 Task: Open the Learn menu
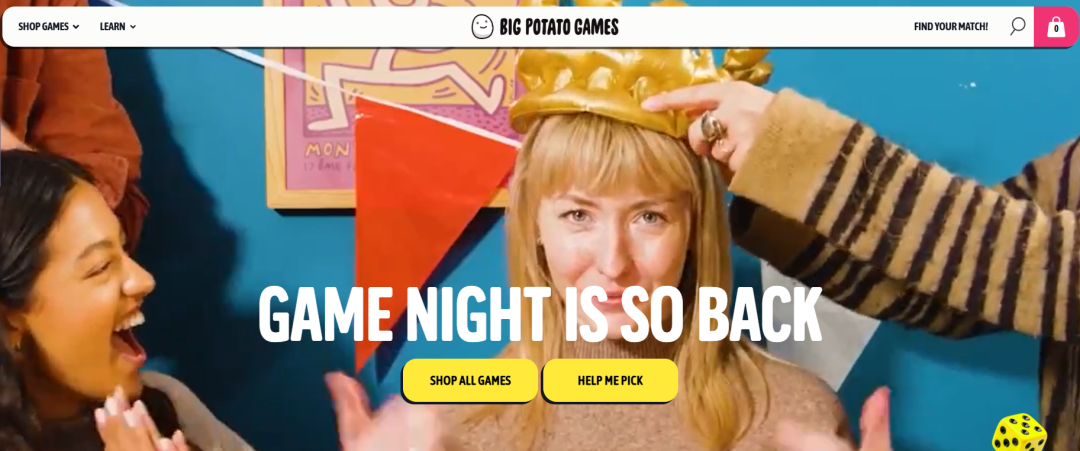pyautogui.click(x=118, y=27)
